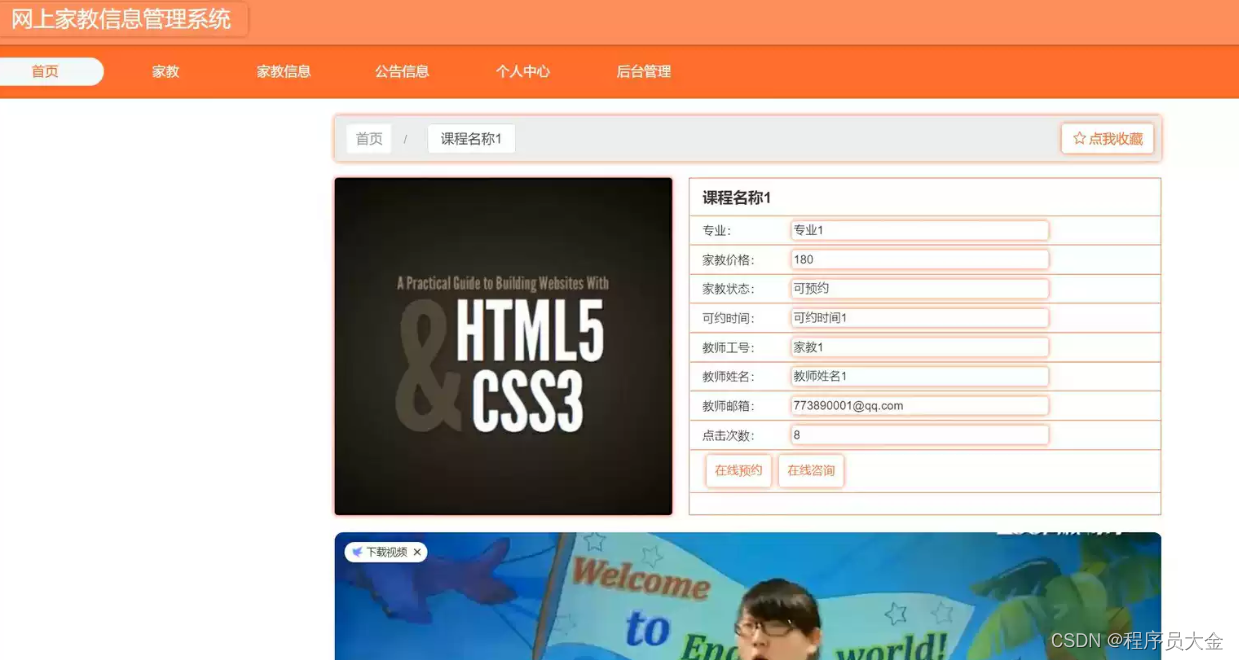Click the 点击次数 field showing 8
This screenshot has width=1239, height=660.
pyautogui.click(x=919, y=435)
